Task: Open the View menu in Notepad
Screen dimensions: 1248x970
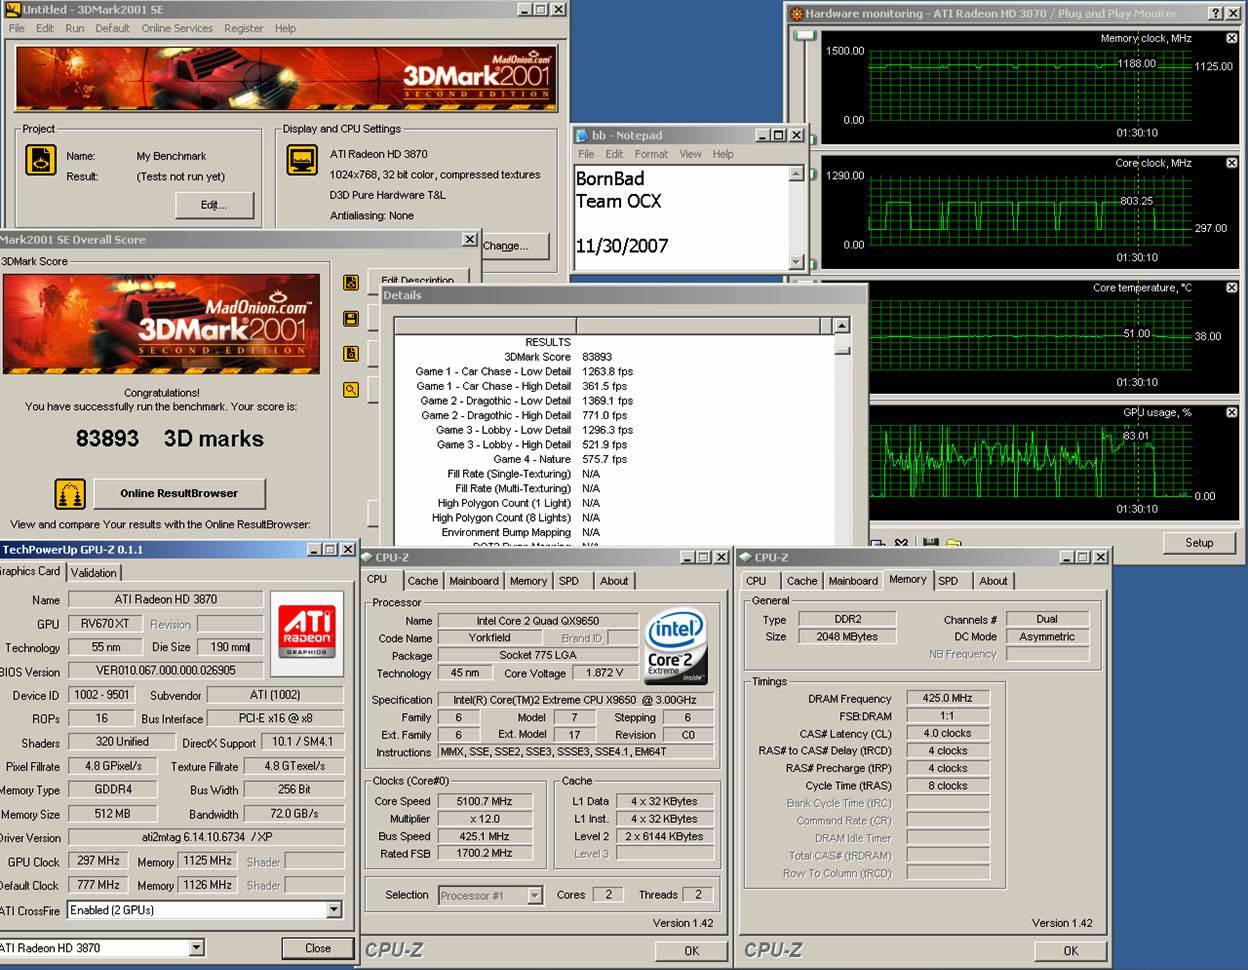Action: pyautogui.click(x=691, y=154)
